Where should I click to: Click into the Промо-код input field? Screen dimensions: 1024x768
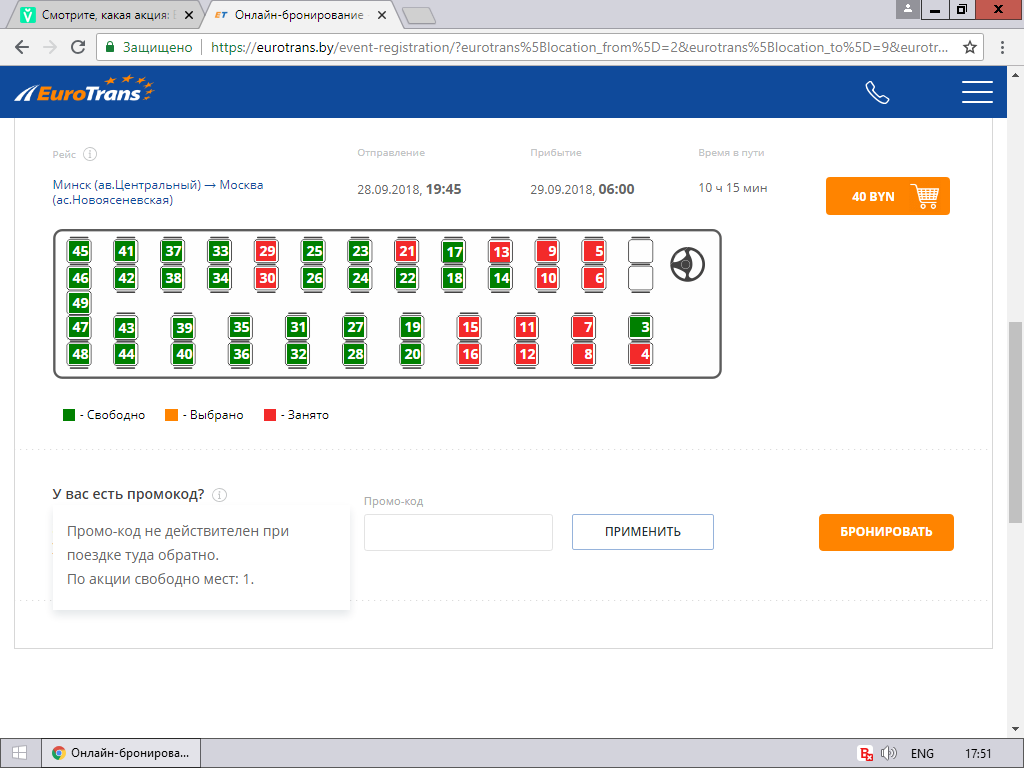tap(458, 532)
